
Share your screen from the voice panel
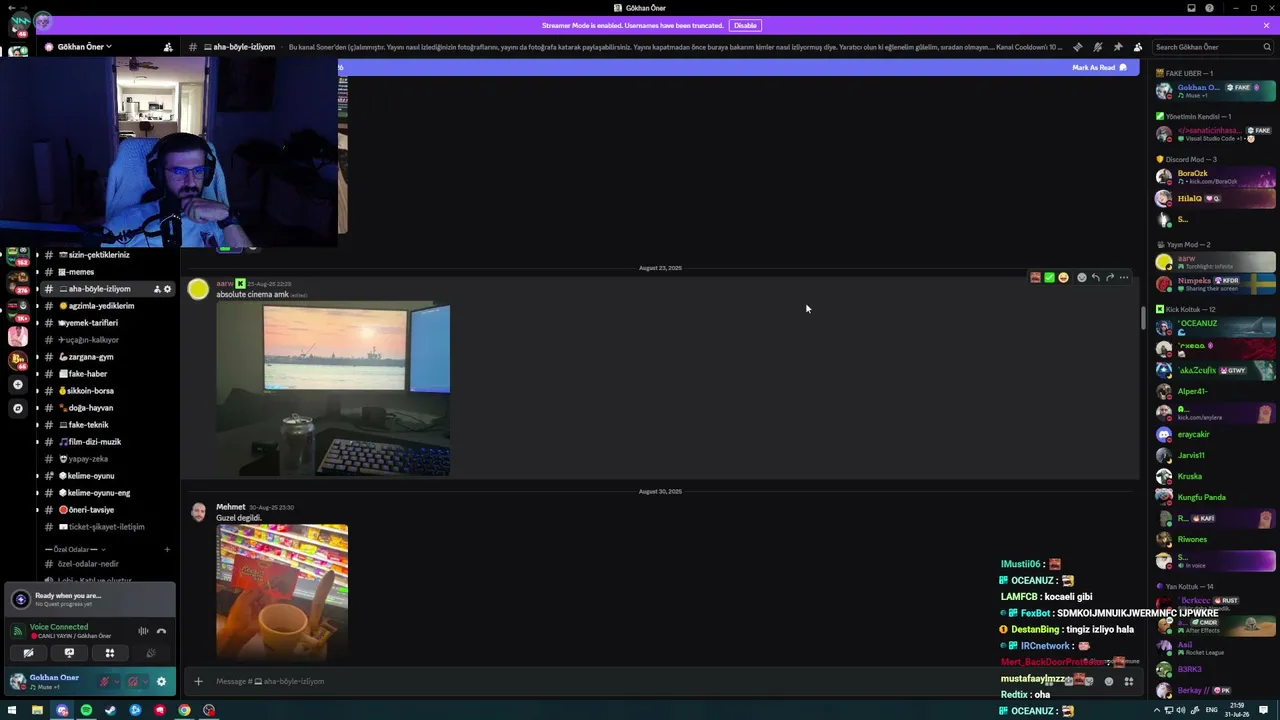[69, 653]
